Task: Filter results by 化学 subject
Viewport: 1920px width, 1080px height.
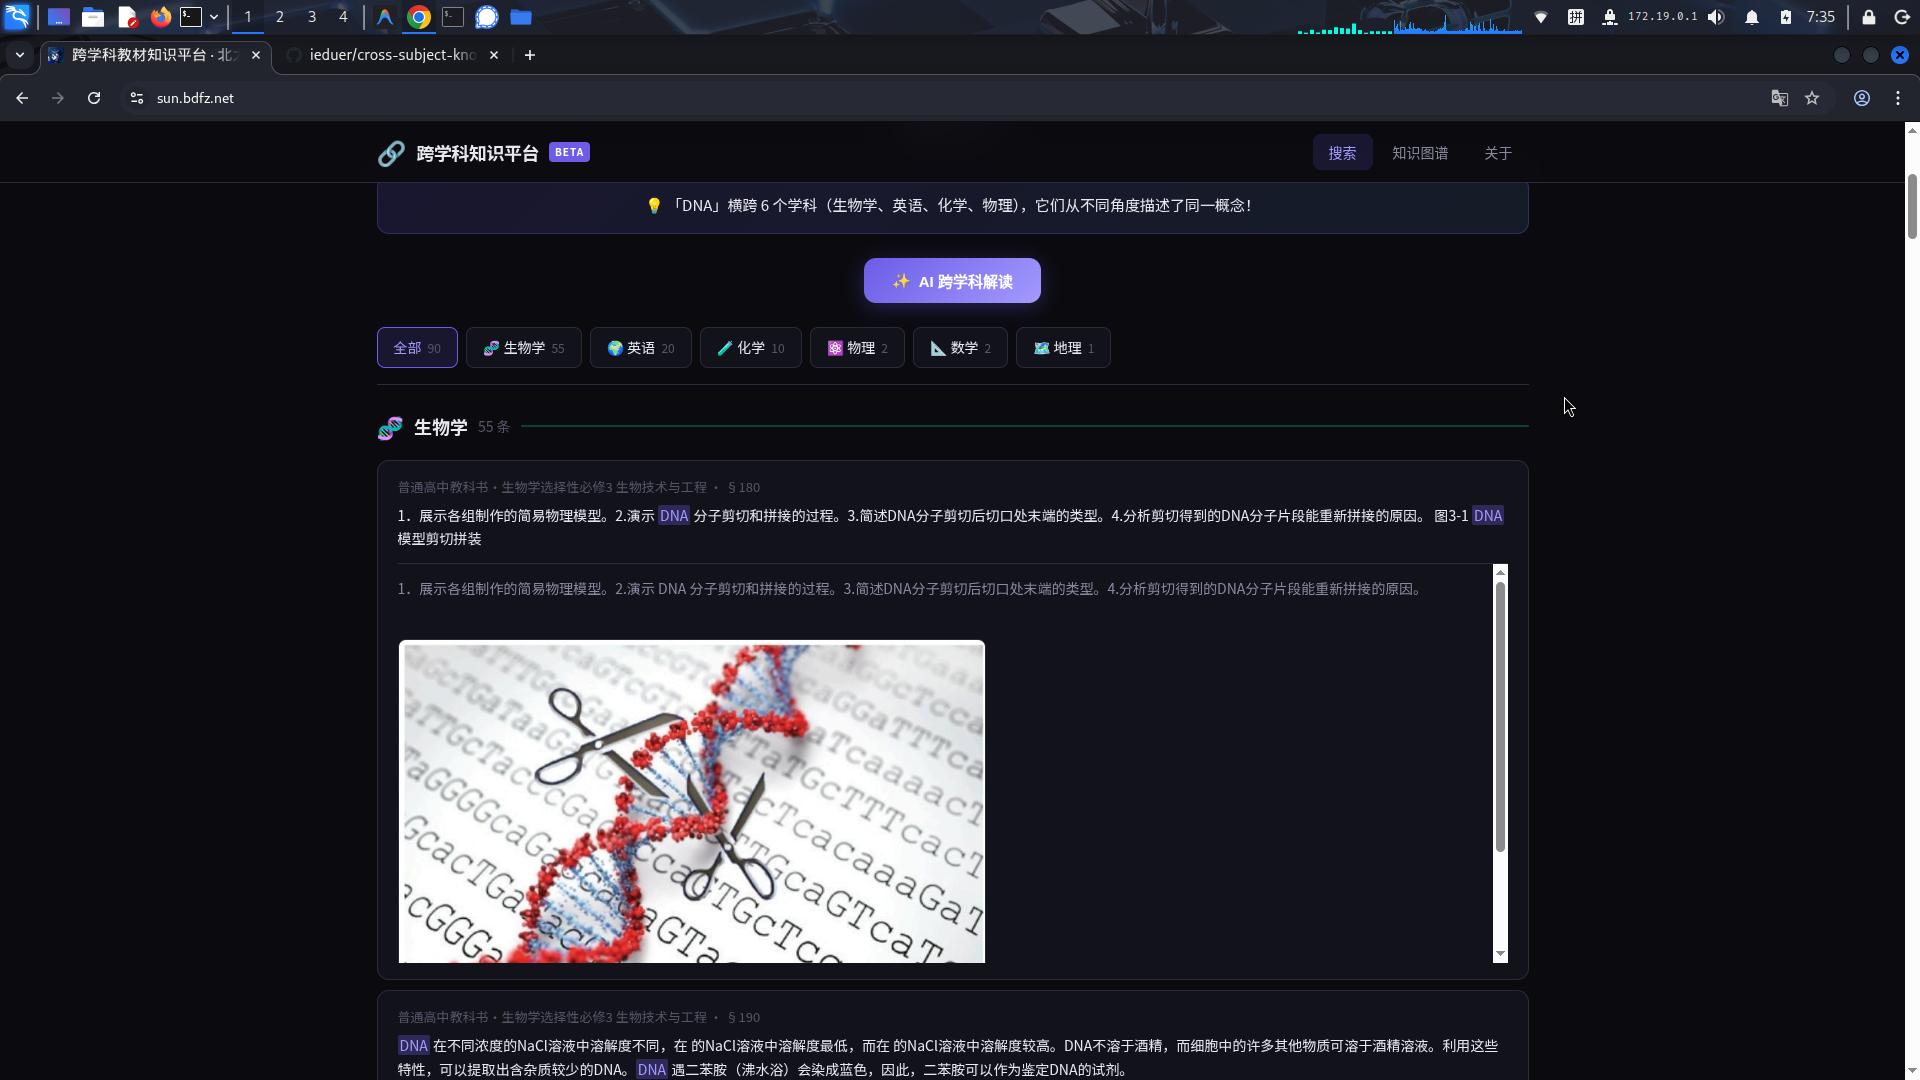Action: 750,348
